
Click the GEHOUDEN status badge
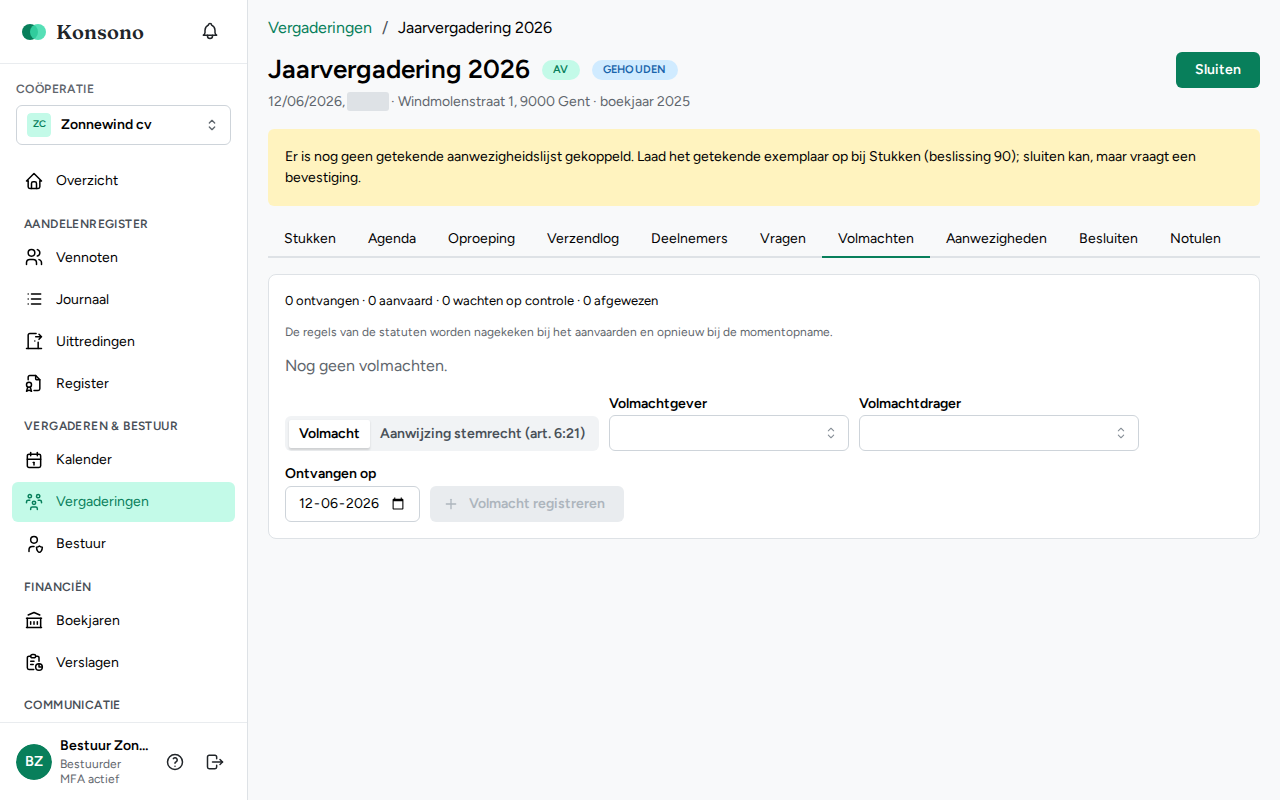[635, 70]
